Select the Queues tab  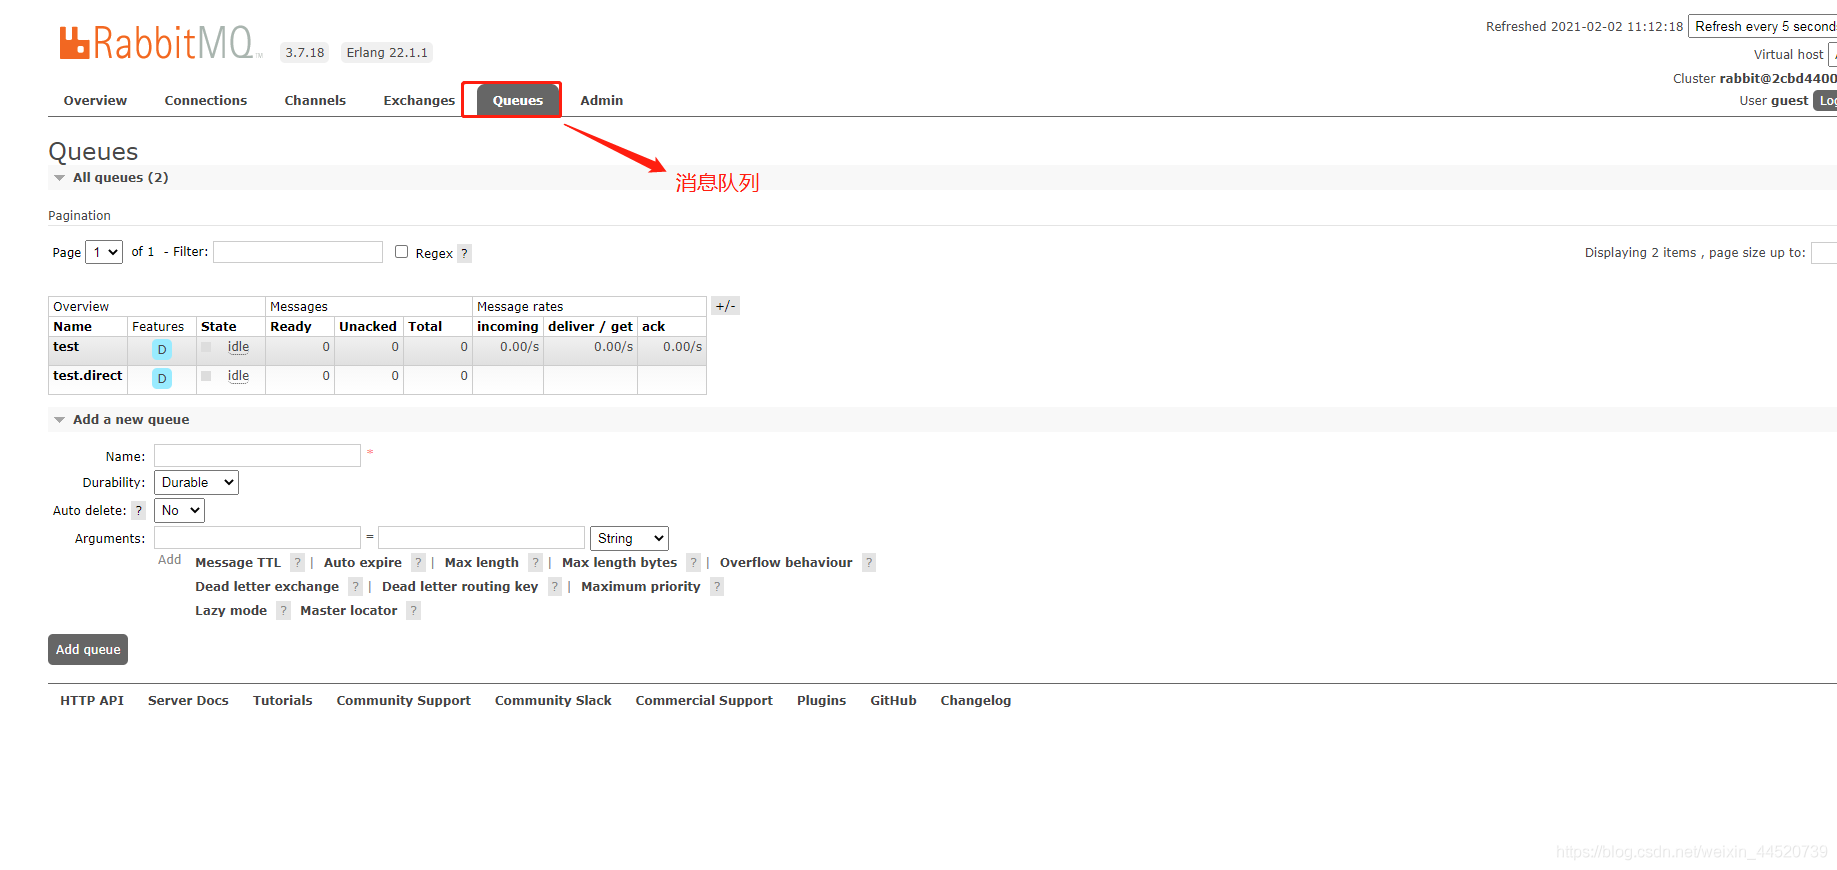coord(518,101)
